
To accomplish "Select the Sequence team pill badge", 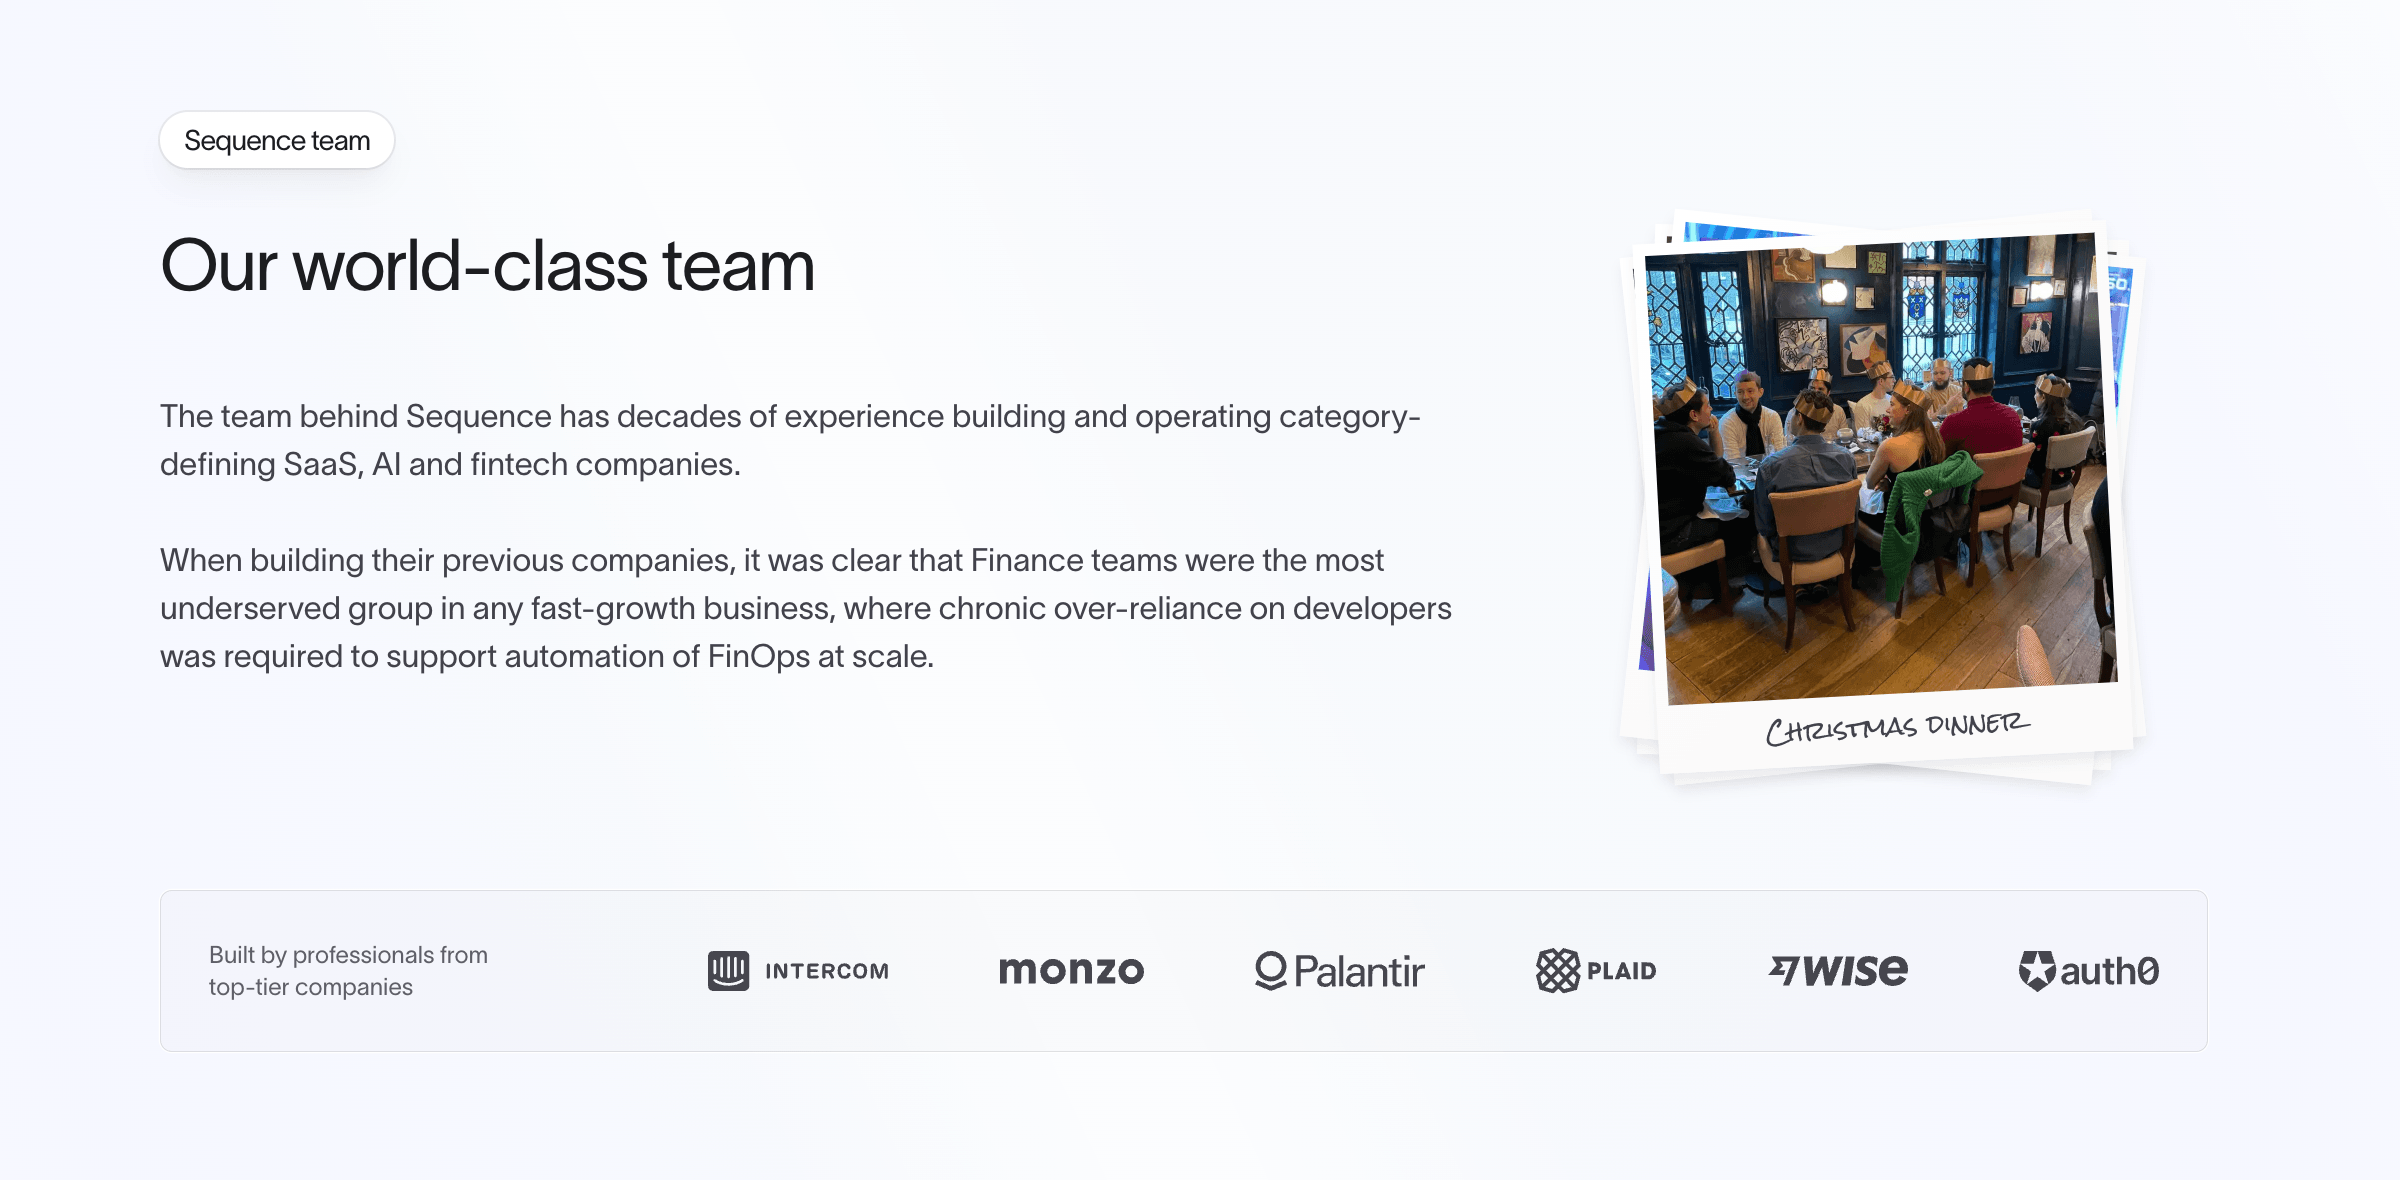I will (x=277, y=140).
